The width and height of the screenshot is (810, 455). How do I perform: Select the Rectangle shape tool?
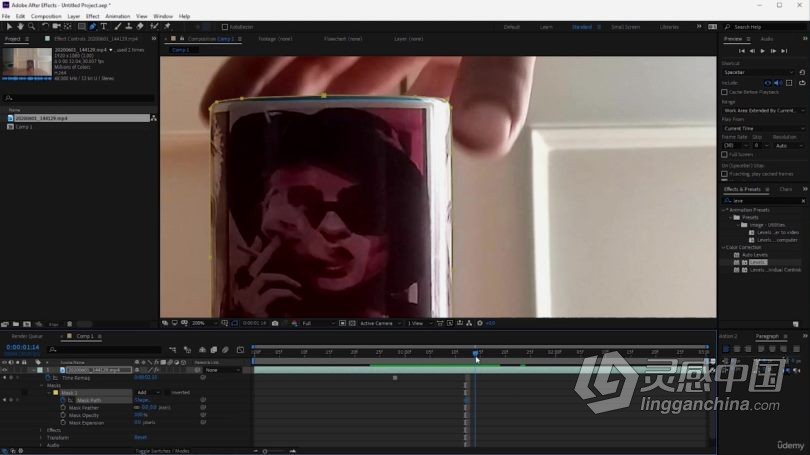coord(82,26)
